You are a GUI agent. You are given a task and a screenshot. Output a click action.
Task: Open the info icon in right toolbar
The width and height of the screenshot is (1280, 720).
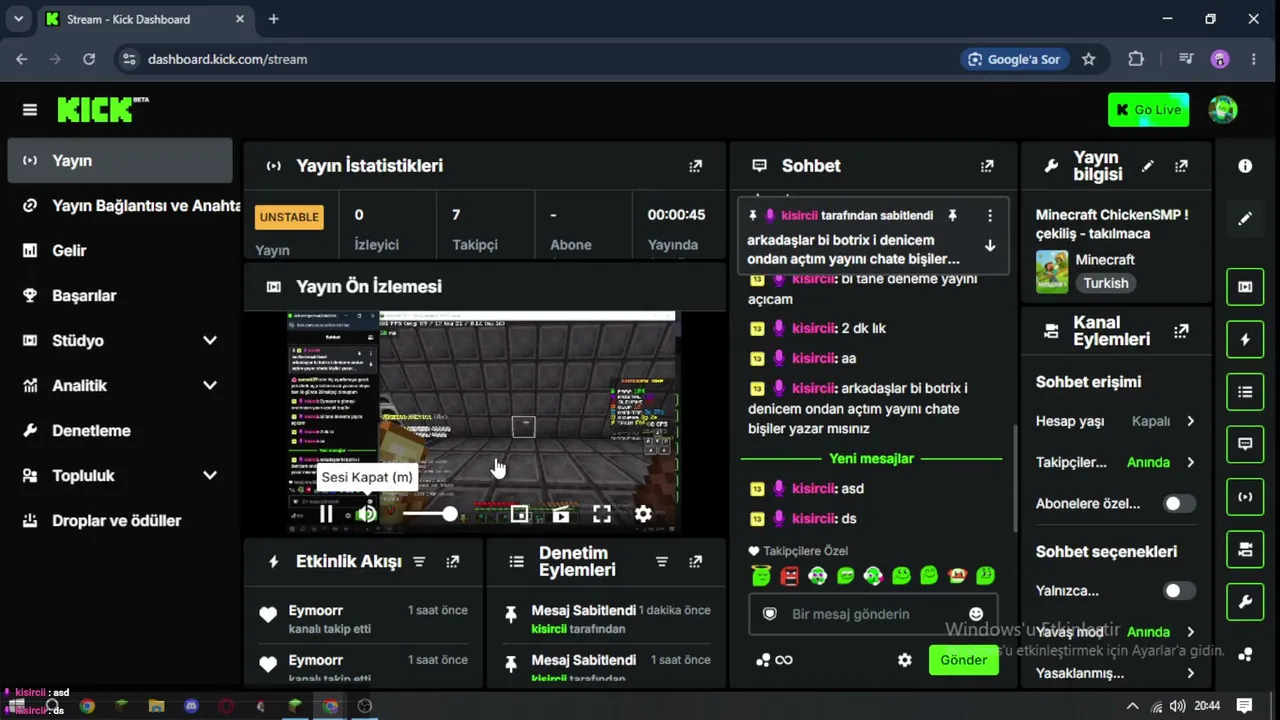click(x=1245, y=166)
